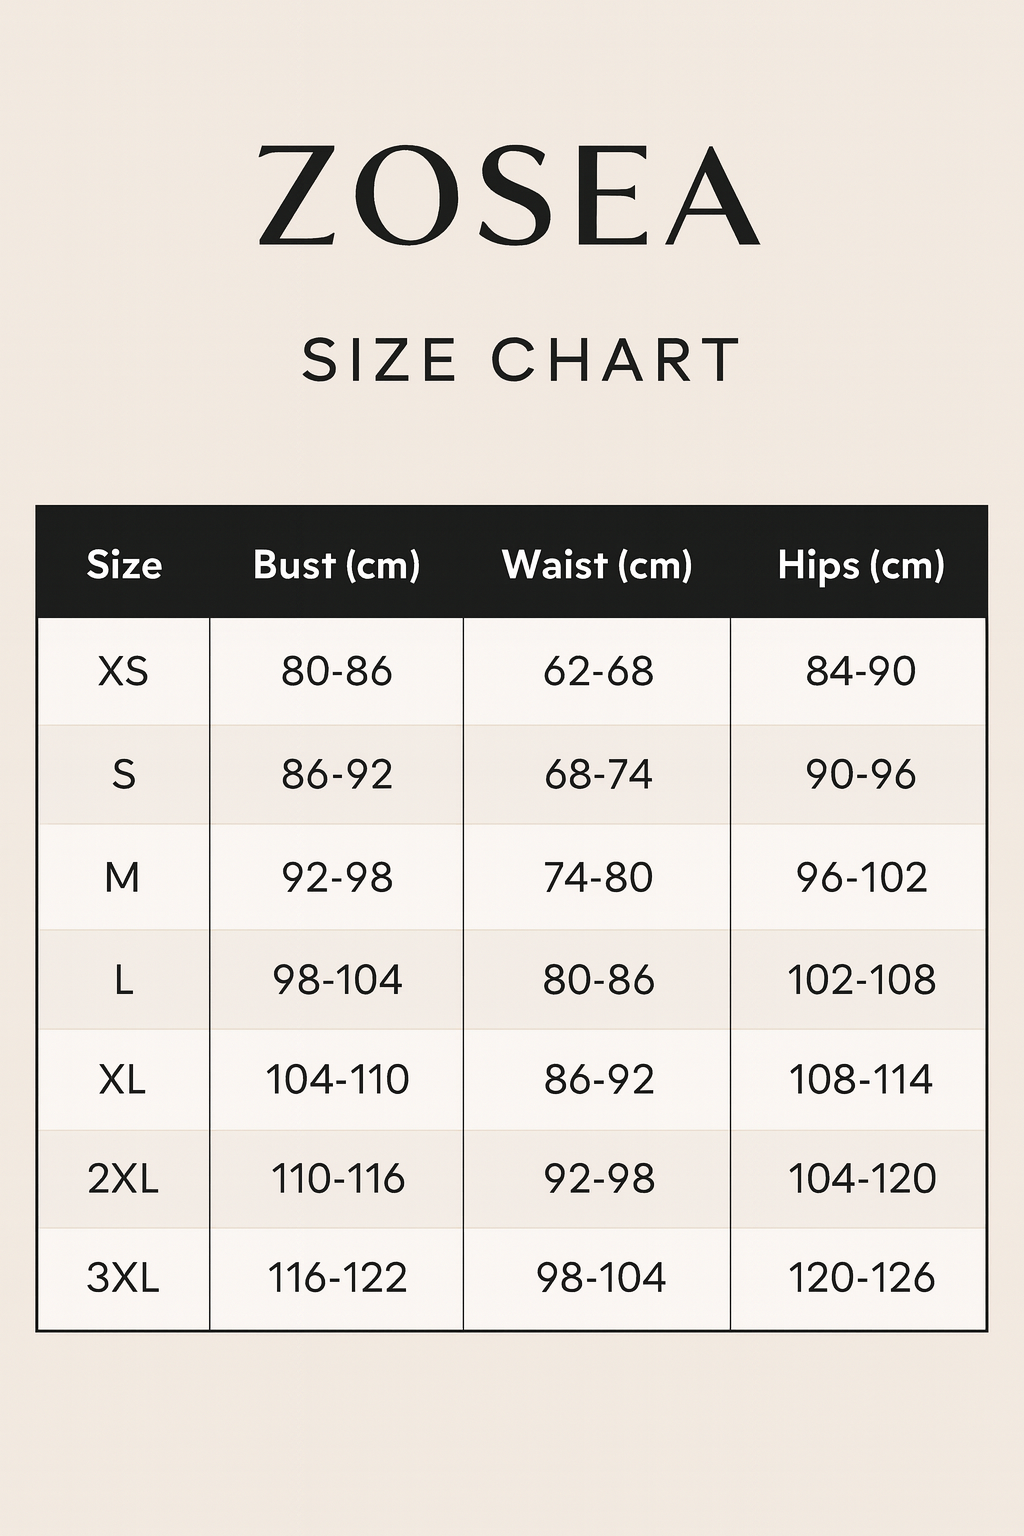Select the Size column header
The width and height of the screenshot is (1024, 1536).
pos(124,565)
